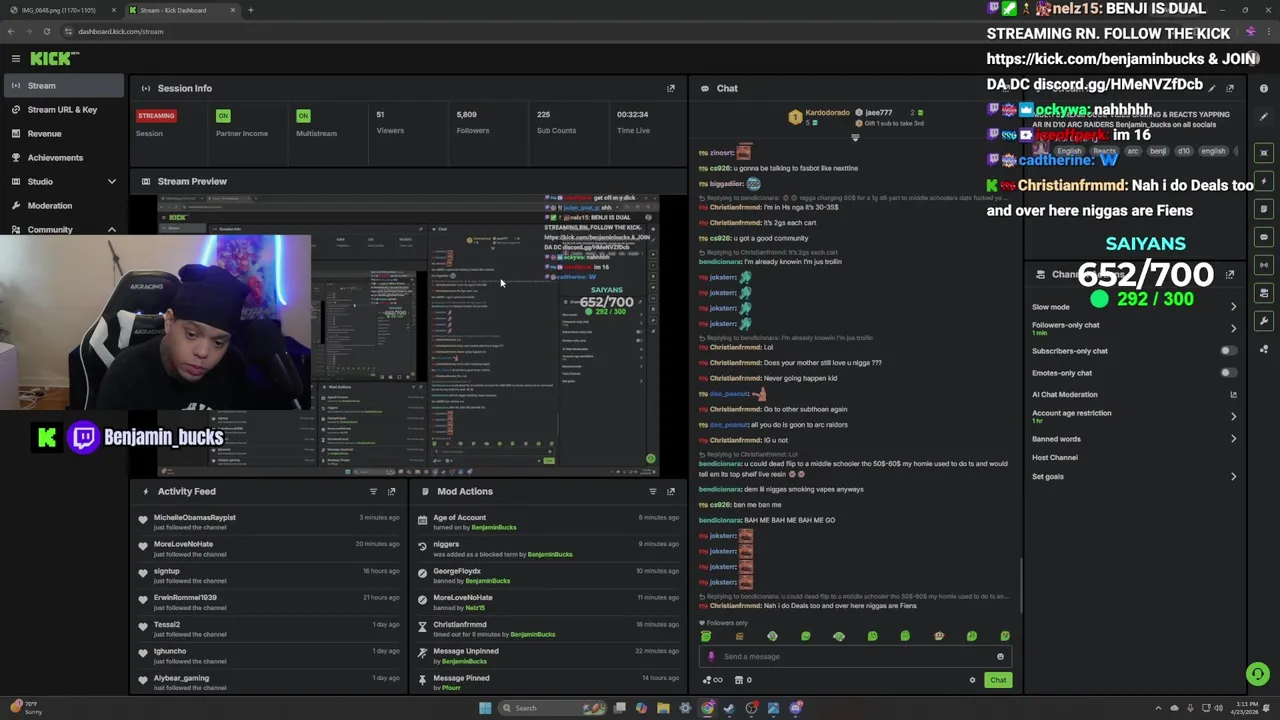Open a new browser tab
The height and width of the screenshot is (720, 1280).
tap(251, 10)
